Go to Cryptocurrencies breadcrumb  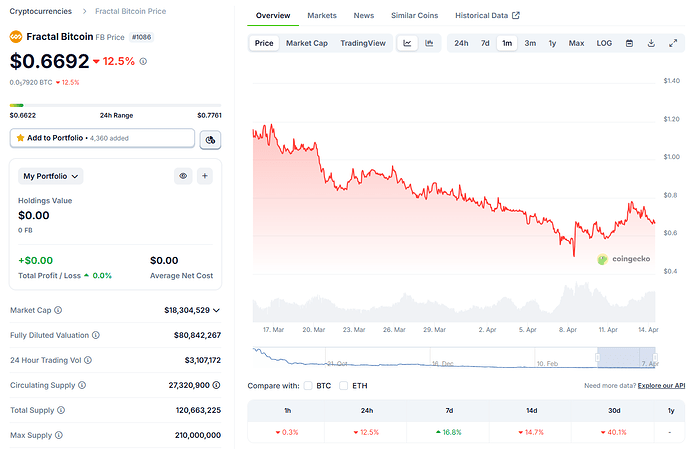pos(40,11)
